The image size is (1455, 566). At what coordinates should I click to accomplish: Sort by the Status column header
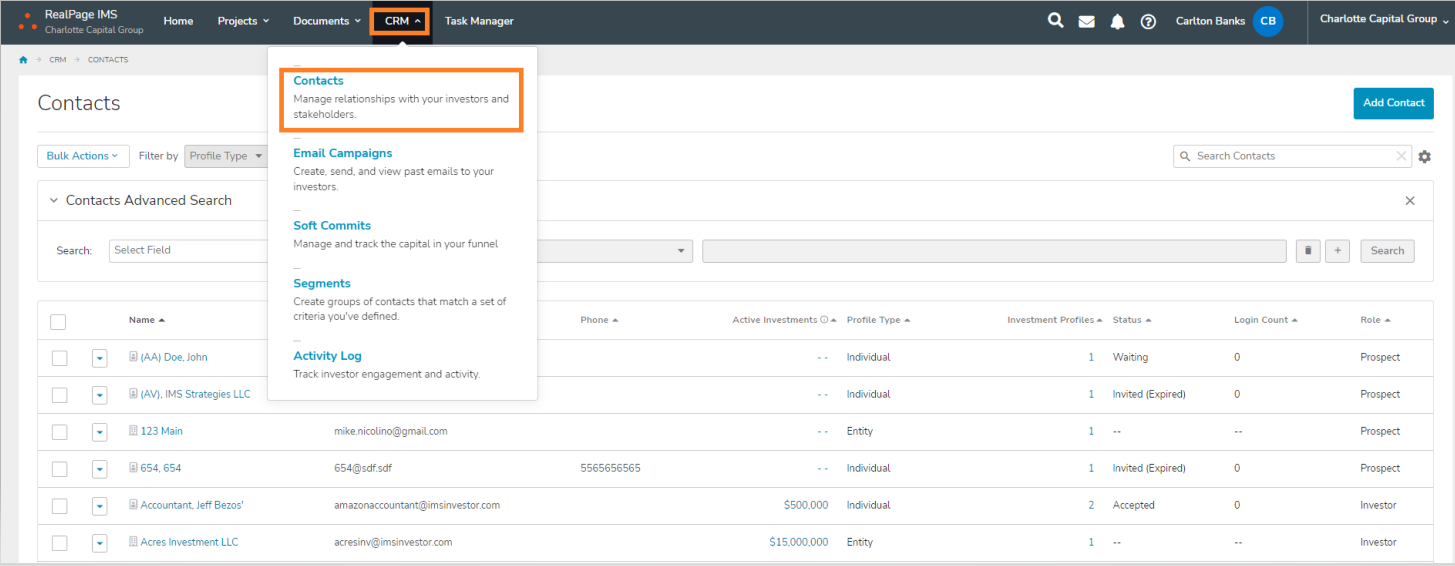tap(1132, 320)
